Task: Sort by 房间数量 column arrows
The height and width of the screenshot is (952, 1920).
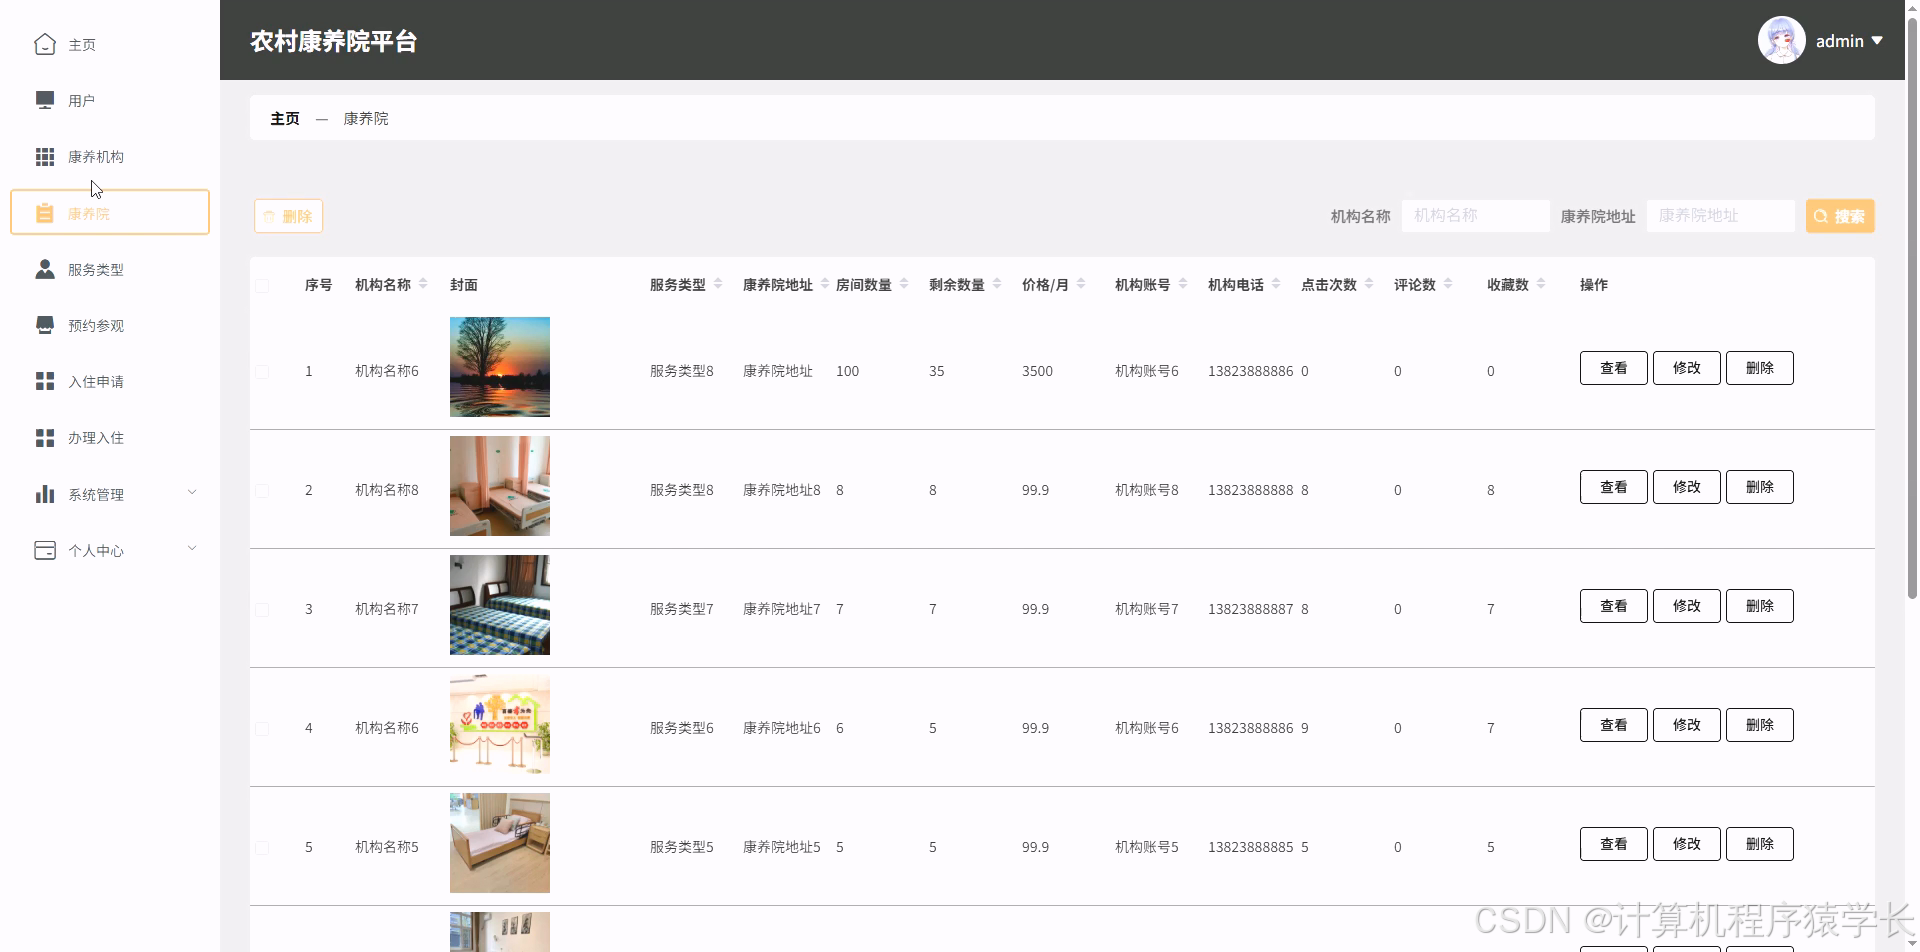Action: click(904, 284)
